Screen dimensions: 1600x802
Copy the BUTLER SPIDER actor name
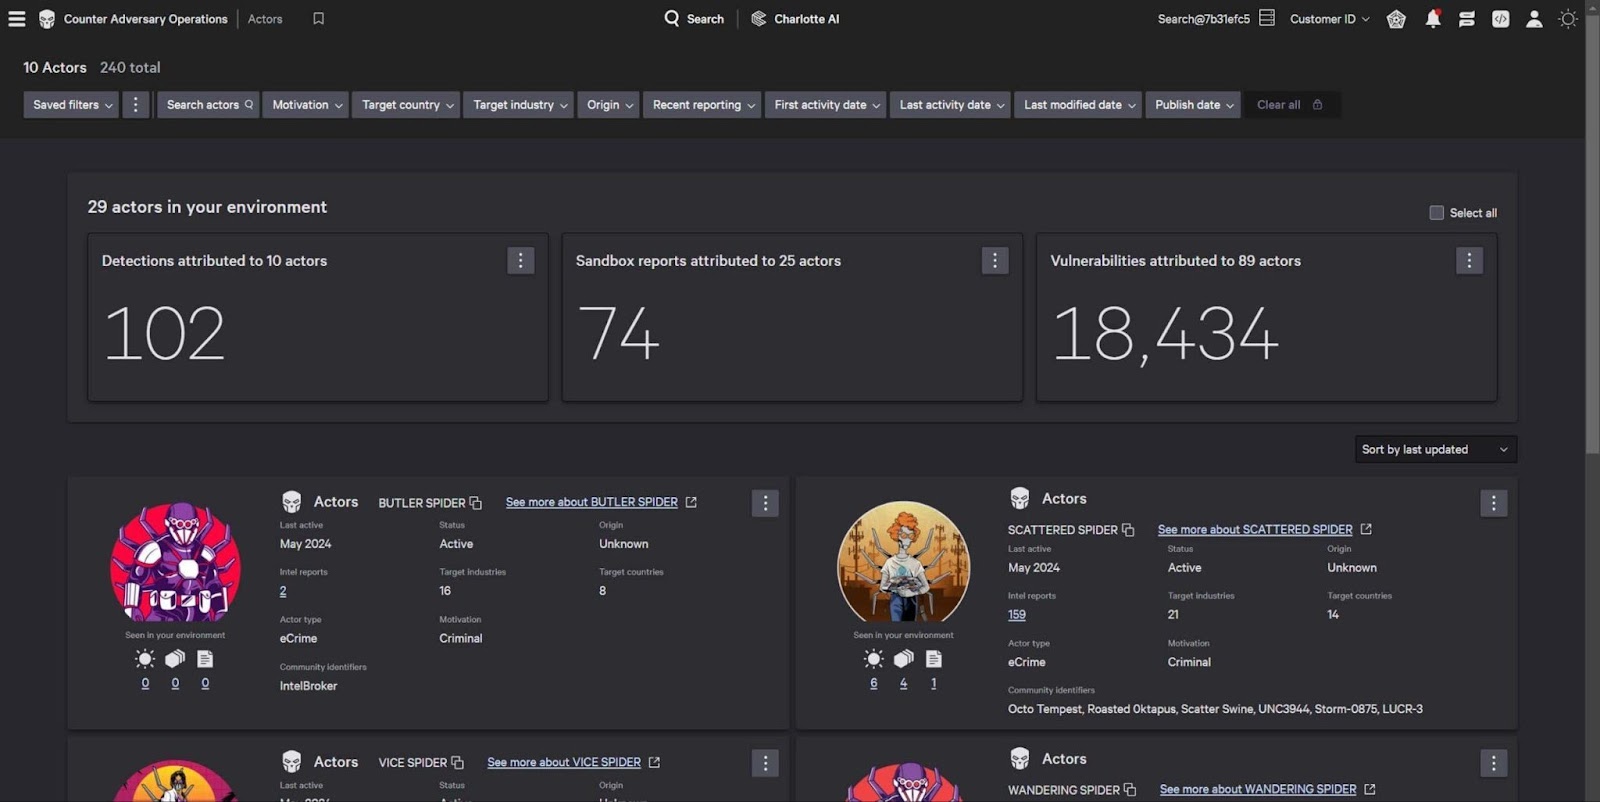tap(476, 503)
